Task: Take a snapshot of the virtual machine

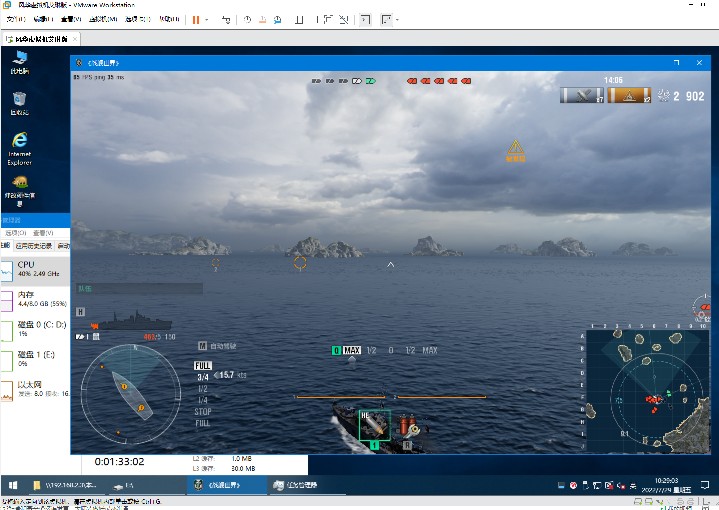Action: [247, 20]
